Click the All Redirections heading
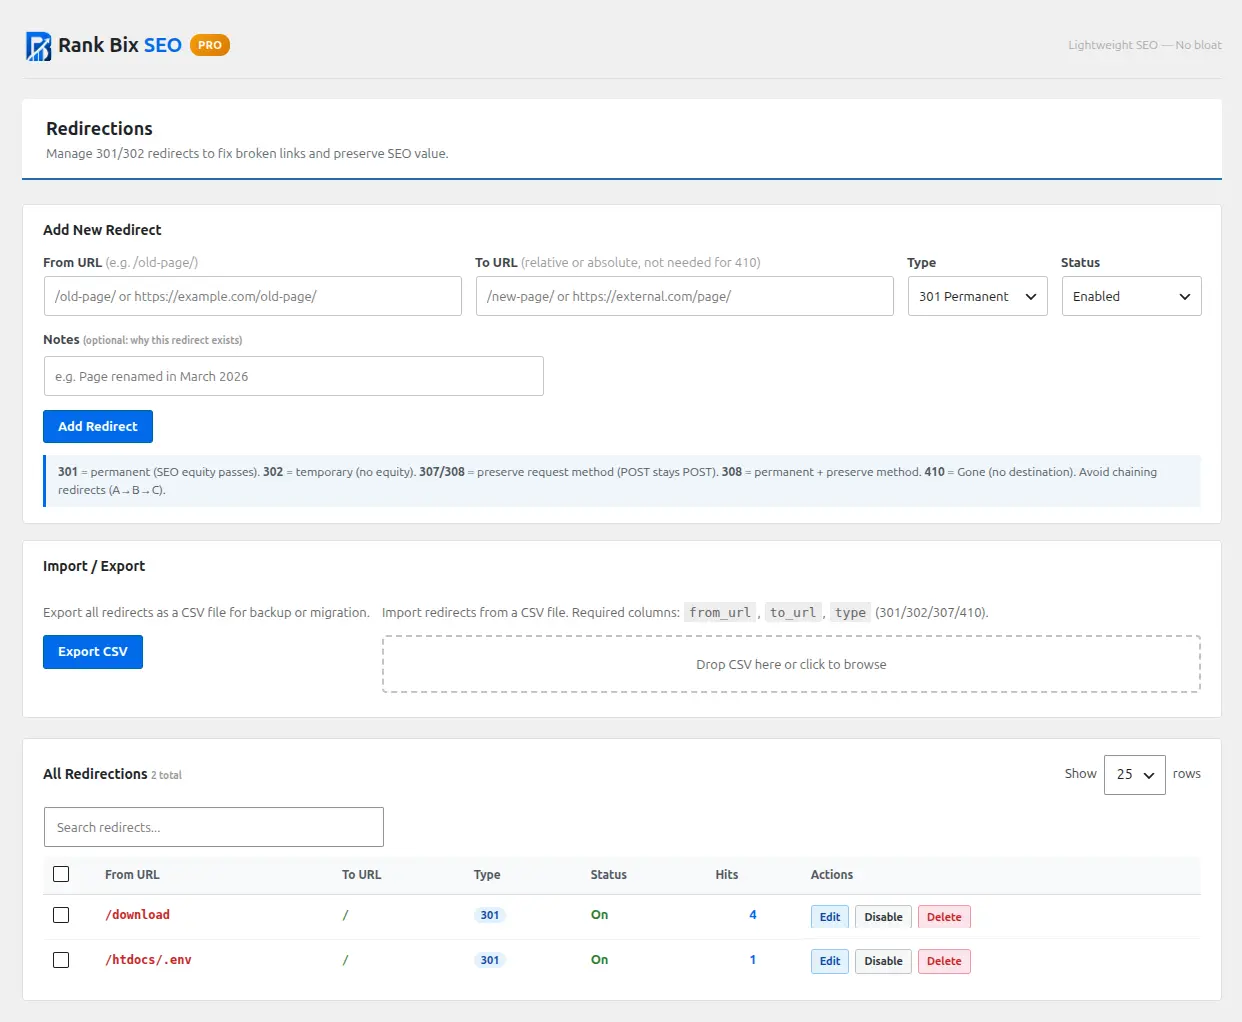The width and height of the screenshot is (1242, 1022). [x=95, y=774]
